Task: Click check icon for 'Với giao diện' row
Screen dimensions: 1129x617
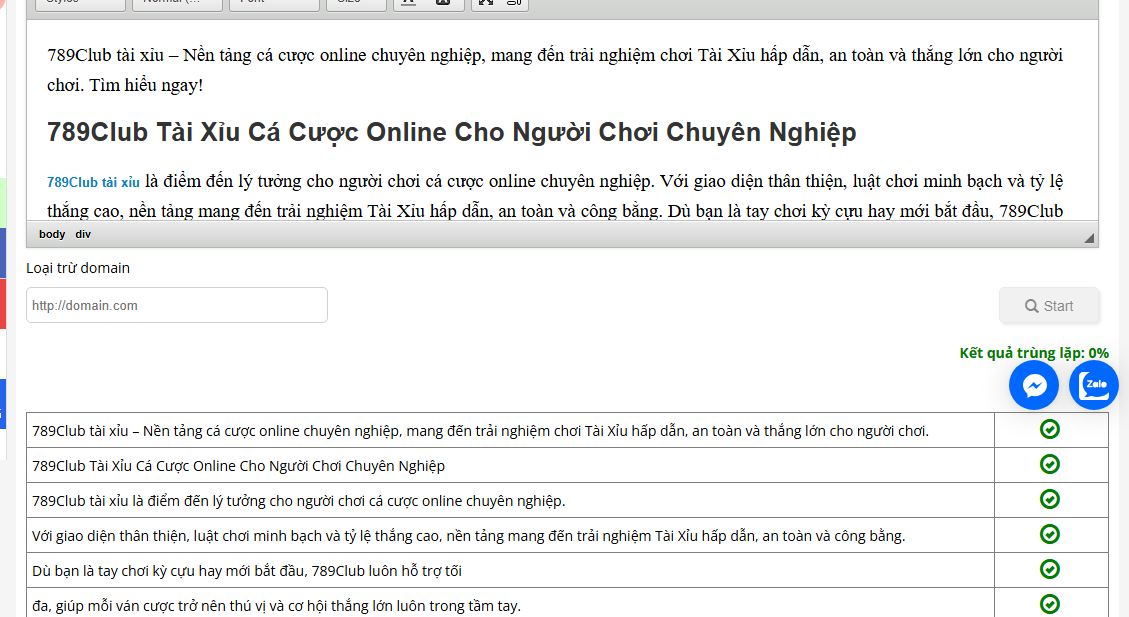Action: click(1049, 534)
